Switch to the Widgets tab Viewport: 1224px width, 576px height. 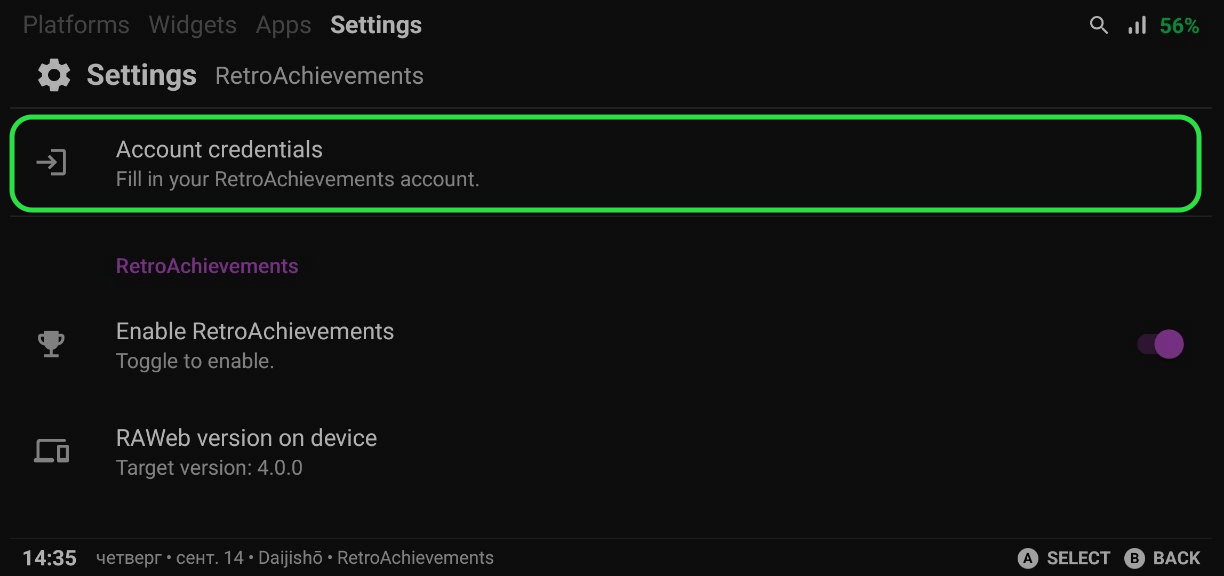tap(193, 25)
